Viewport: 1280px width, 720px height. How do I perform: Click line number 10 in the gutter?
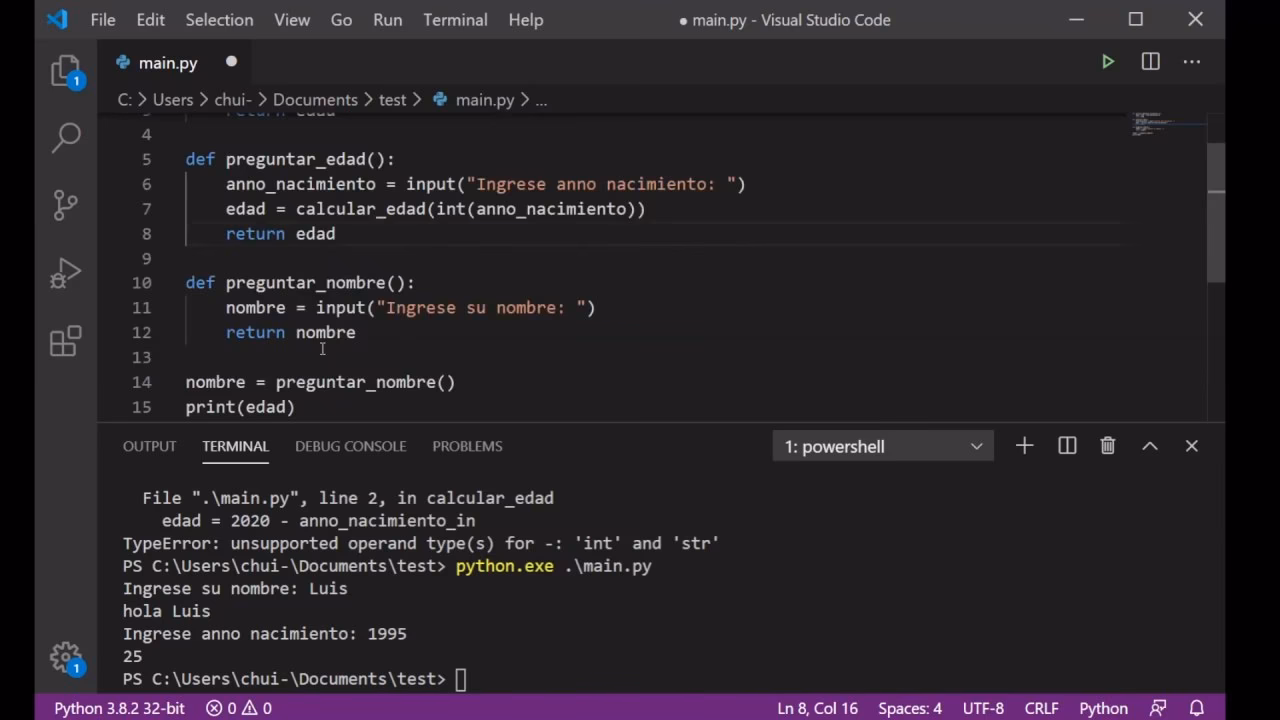(x=141, y=283)
